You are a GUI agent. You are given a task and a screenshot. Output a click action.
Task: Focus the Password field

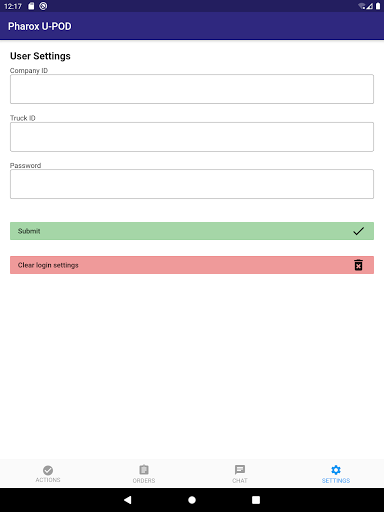[192, 184]
